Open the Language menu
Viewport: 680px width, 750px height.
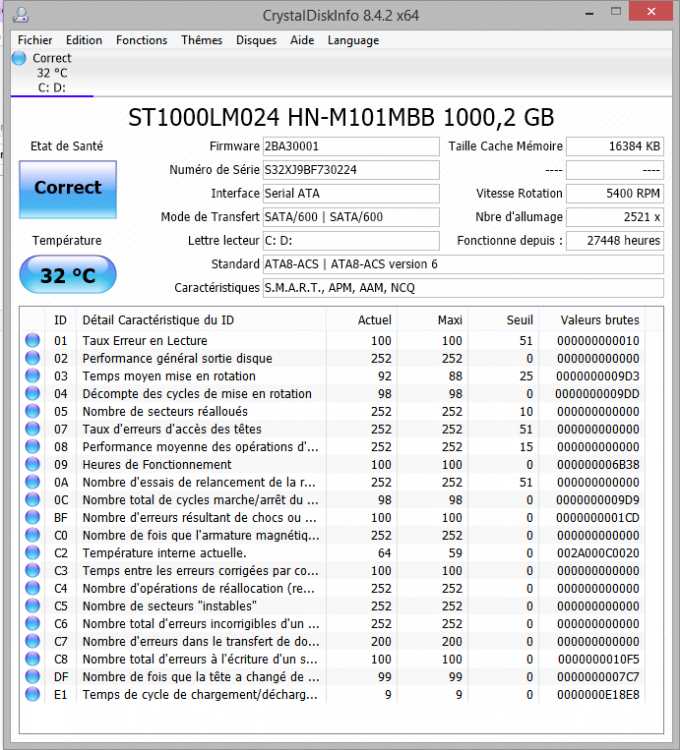353,40
